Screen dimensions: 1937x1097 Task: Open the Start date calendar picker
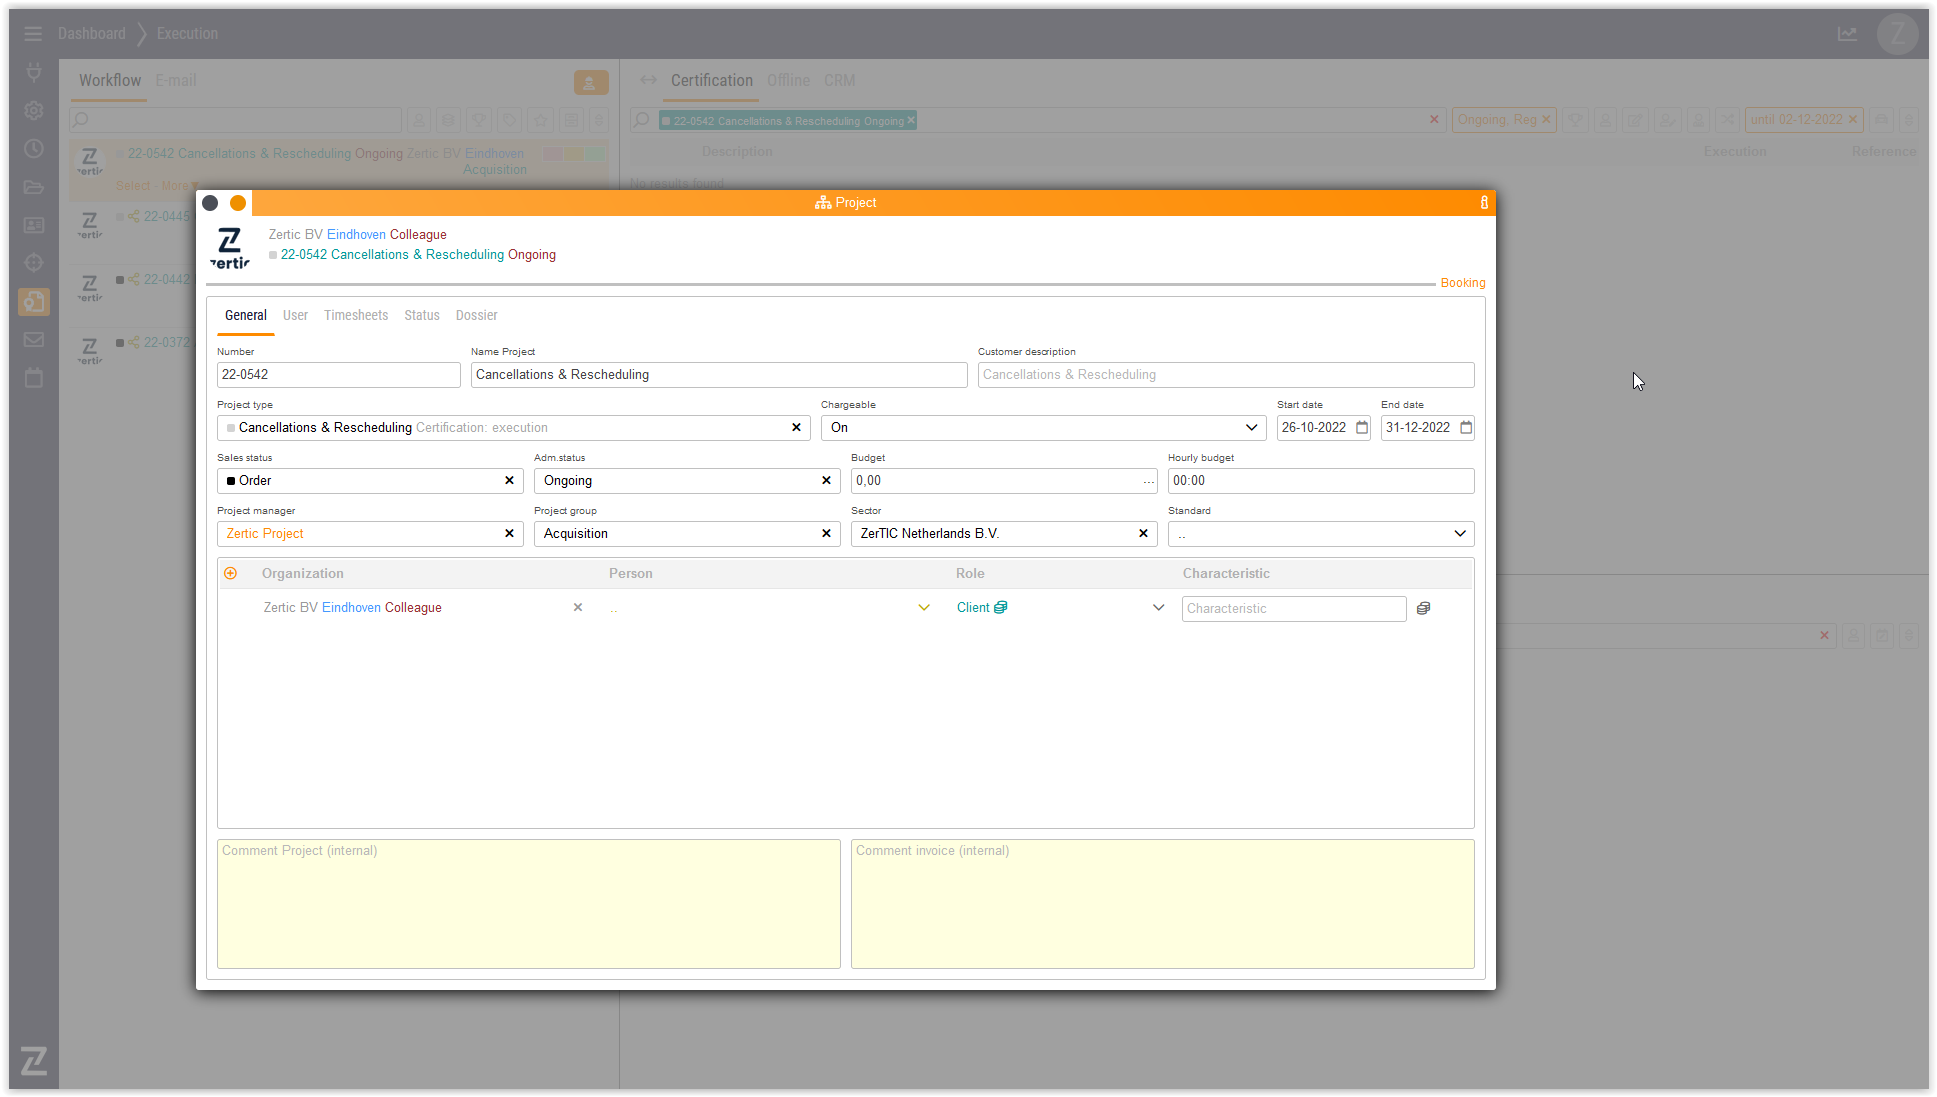pyautogui.click(x=1362, y=428)
